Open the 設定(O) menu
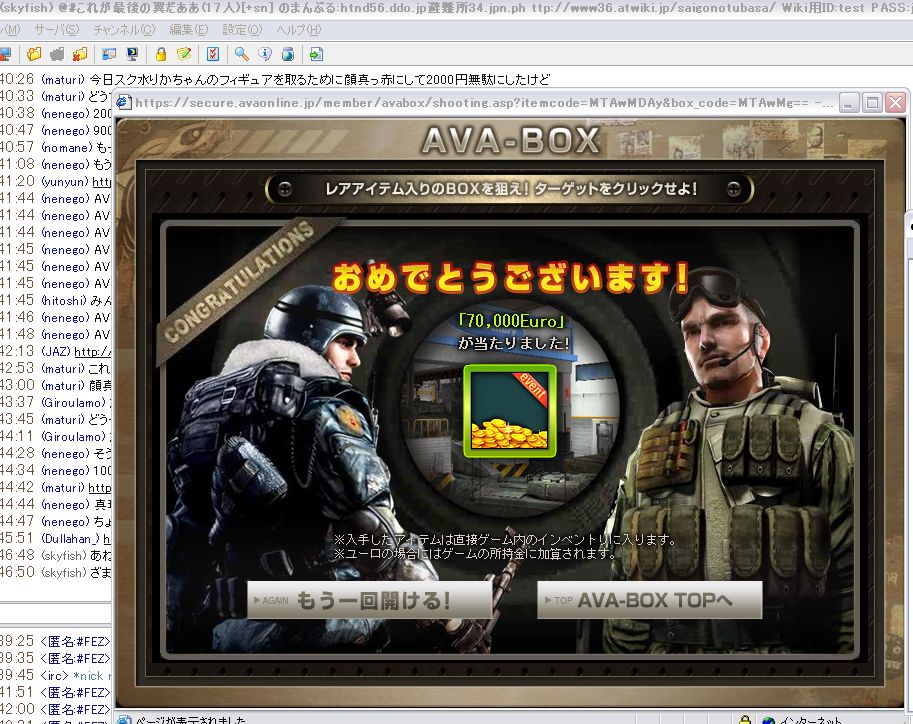Viewport: 913px width, 724px height. pyautogui.click(x=242, y=30)
